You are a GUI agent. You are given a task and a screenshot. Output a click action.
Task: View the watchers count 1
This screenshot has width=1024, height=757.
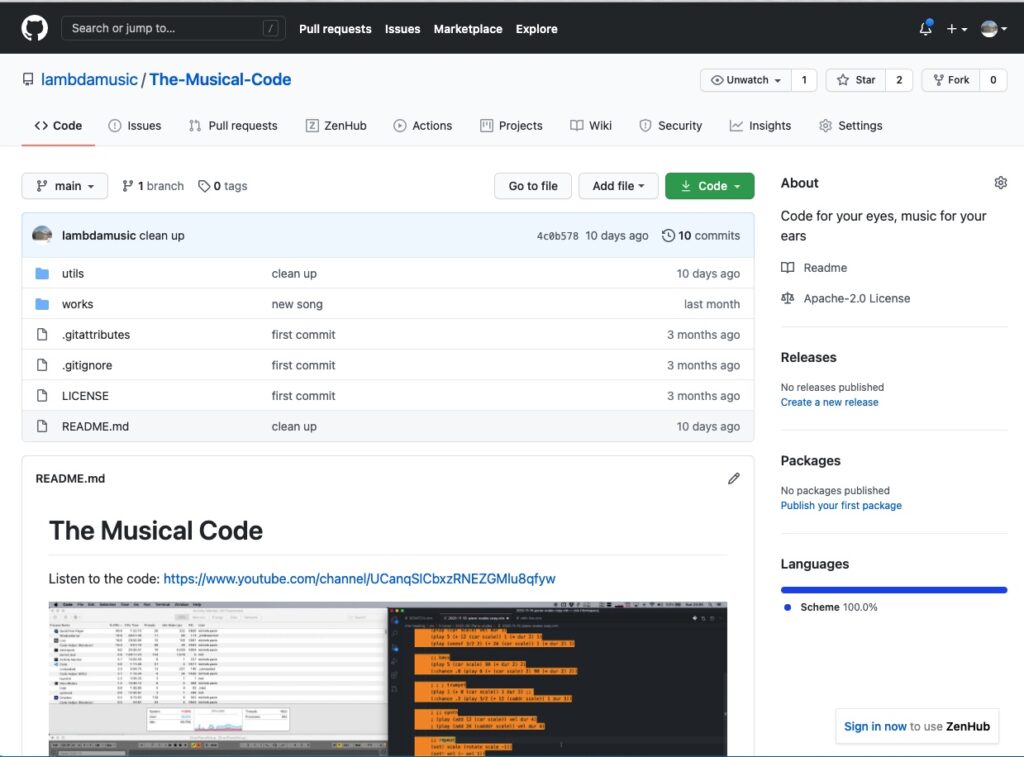pyautogui.click(x=804, y=80)
